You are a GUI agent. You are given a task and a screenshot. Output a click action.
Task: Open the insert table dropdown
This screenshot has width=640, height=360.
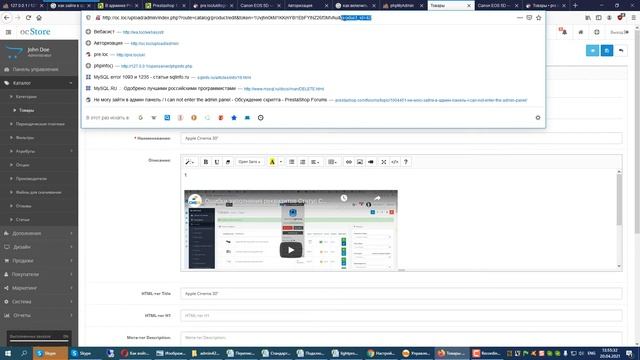click(332, 162)
